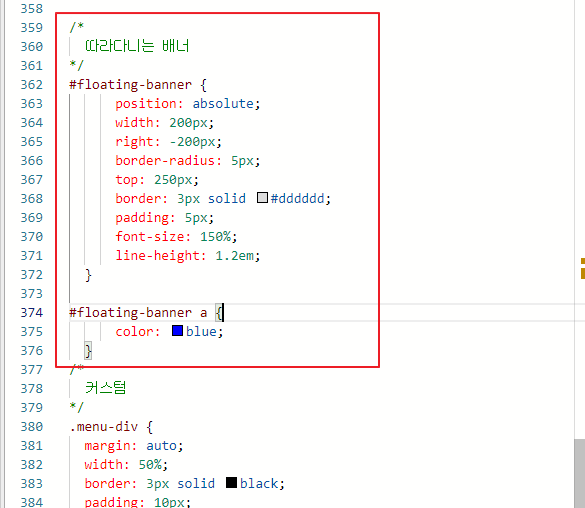Screen dimensions: 585x508
Task: Click the 'solid' keyword on line 368
Action: pos(227,199)
